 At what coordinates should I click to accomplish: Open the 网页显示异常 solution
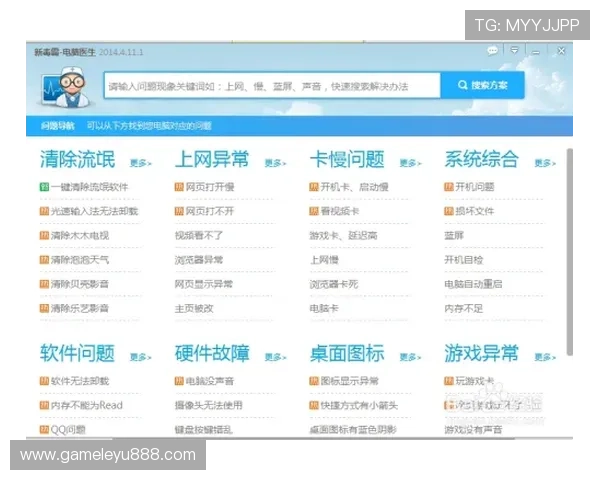[204, 284]
